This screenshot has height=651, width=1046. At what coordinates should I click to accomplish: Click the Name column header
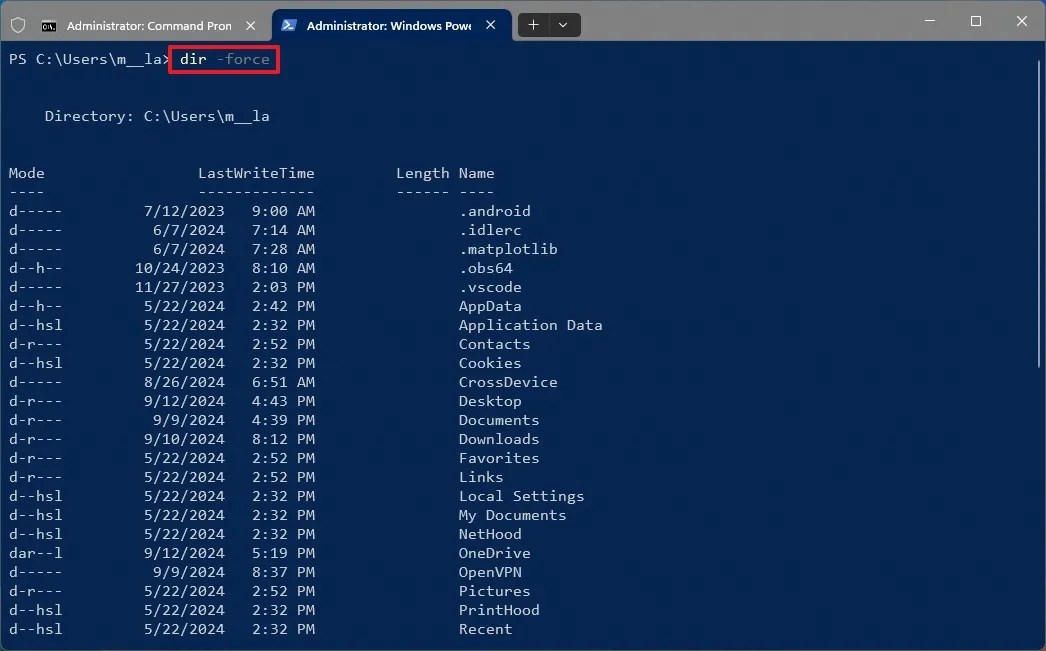pos(476,173)
